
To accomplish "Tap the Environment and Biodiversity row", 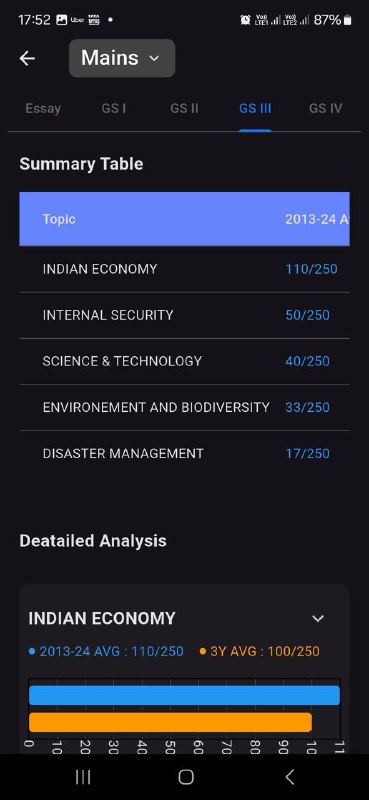I will coord(184,407).
